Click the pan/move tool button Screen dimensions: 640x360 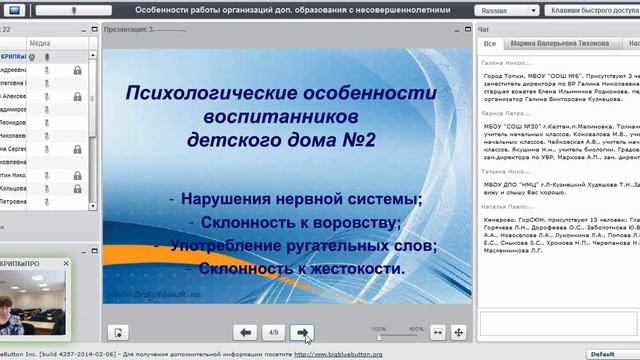458,333
